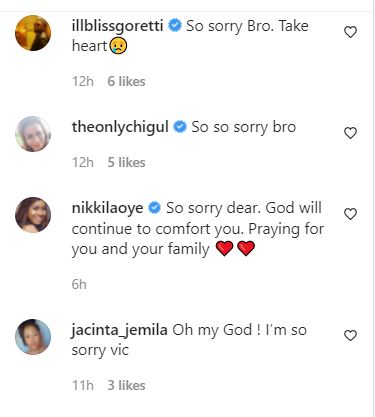Visit nikkilaoye username link
This screenshot has width=375, height=417.
[x=107, y=209]
